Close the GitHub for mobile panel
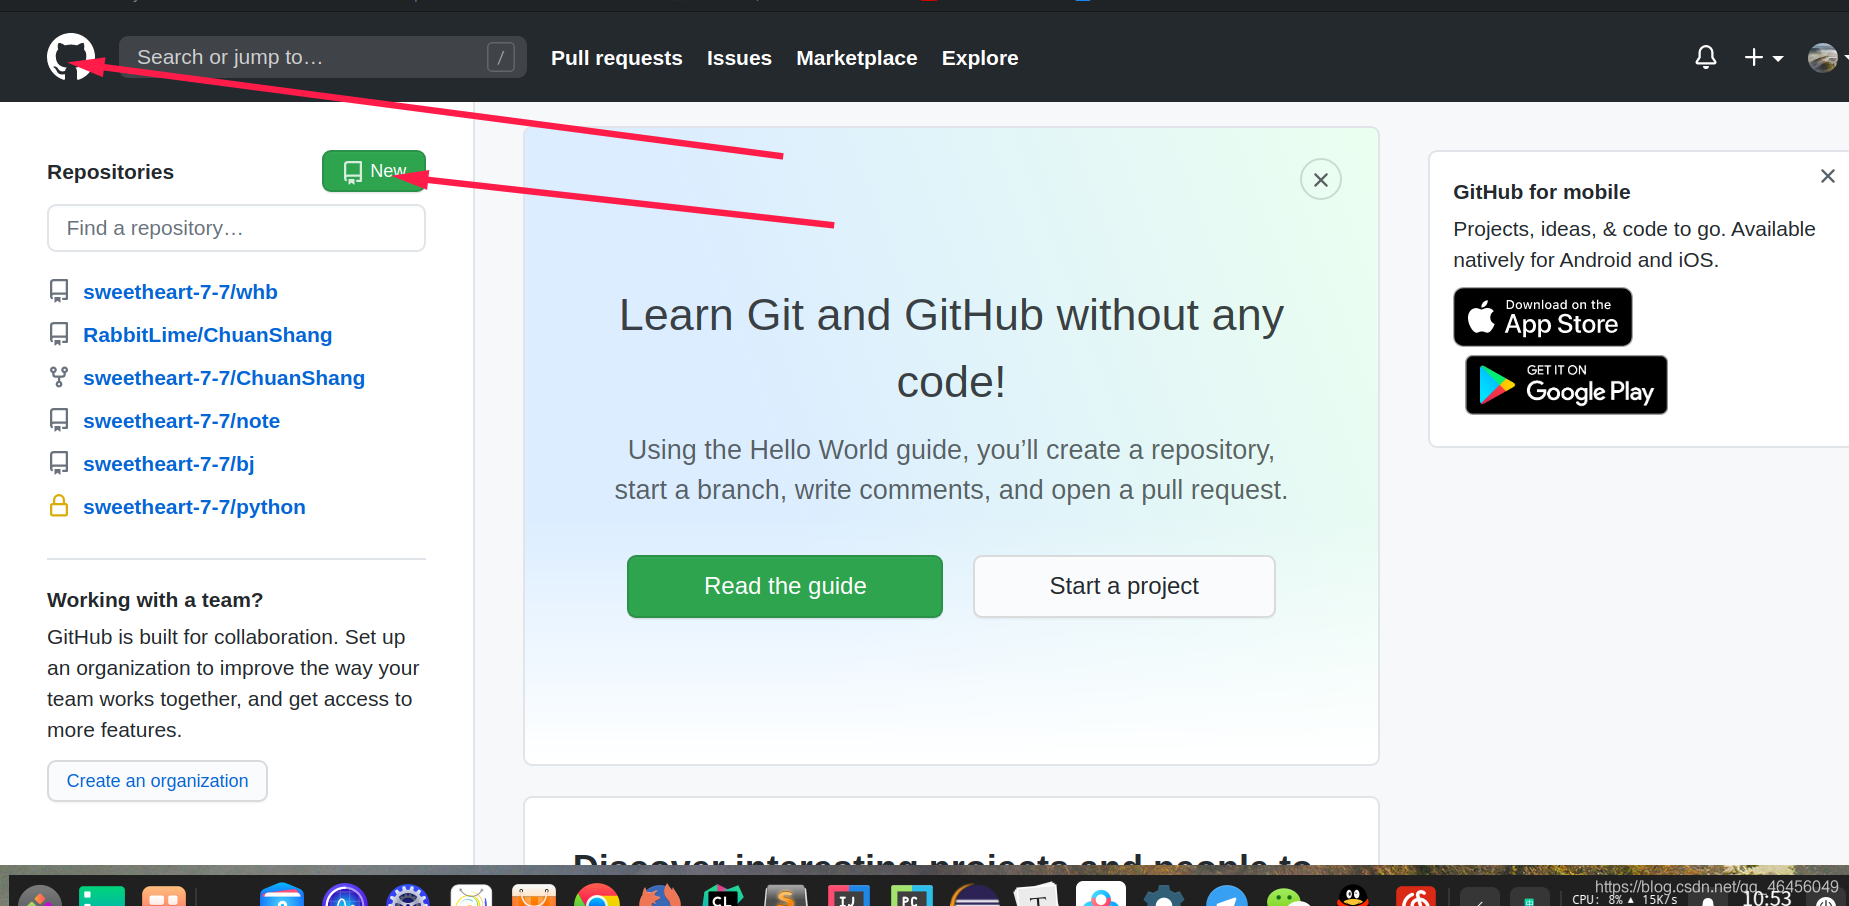 coord(1828,176)
